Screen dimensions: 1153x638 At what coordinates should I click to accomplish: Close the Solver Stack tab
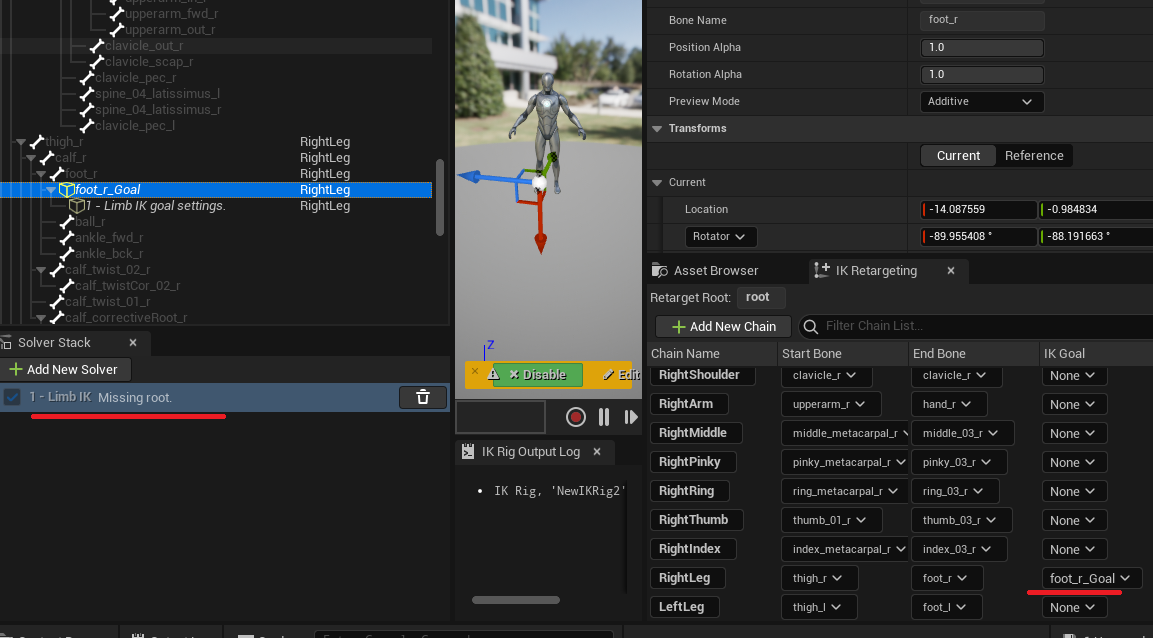[x=133, y=343]
